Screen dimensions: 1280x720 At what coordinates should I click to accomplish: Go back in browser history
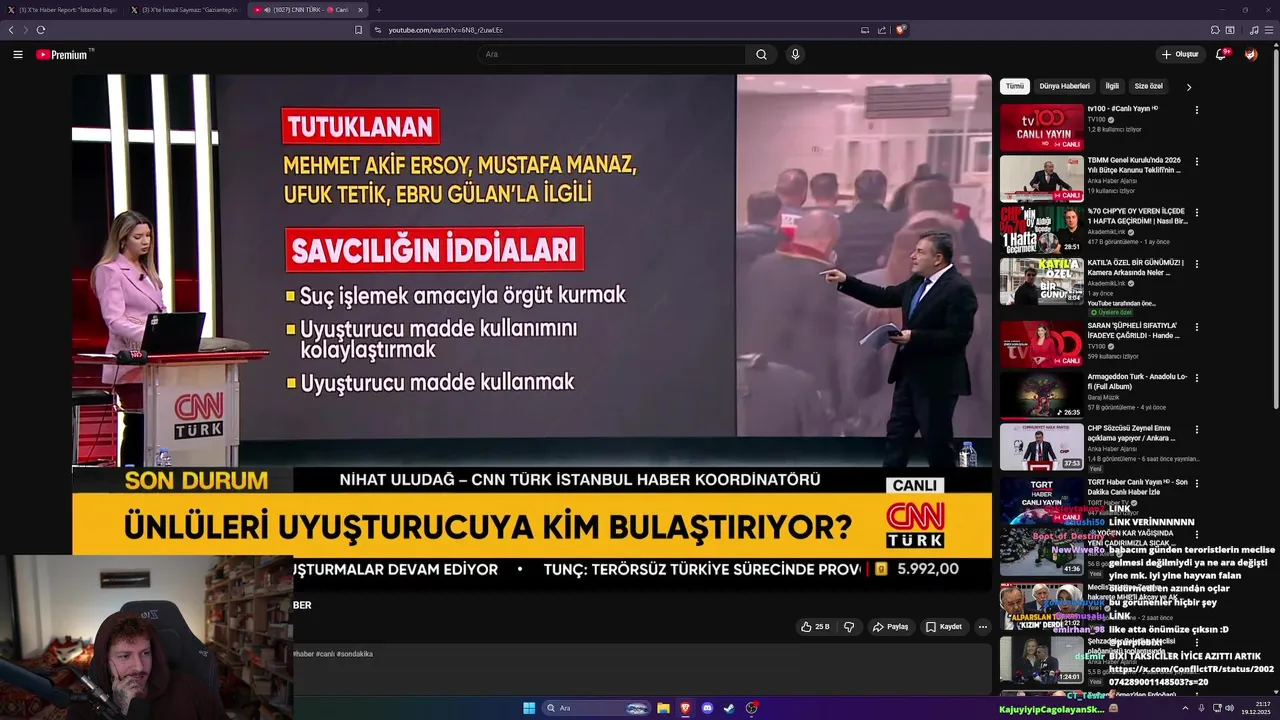(11, 30)
